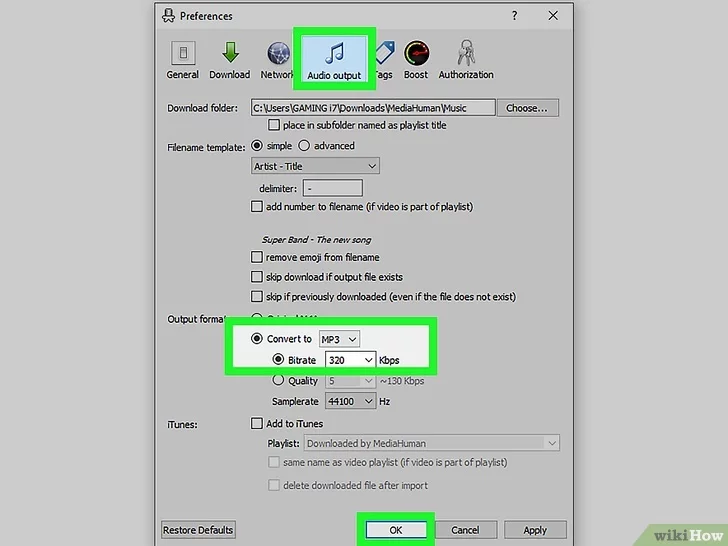This screenshot has width=728, height=546.
Task: Click the Restore Defaults button
Action: (x=198, y=530)
